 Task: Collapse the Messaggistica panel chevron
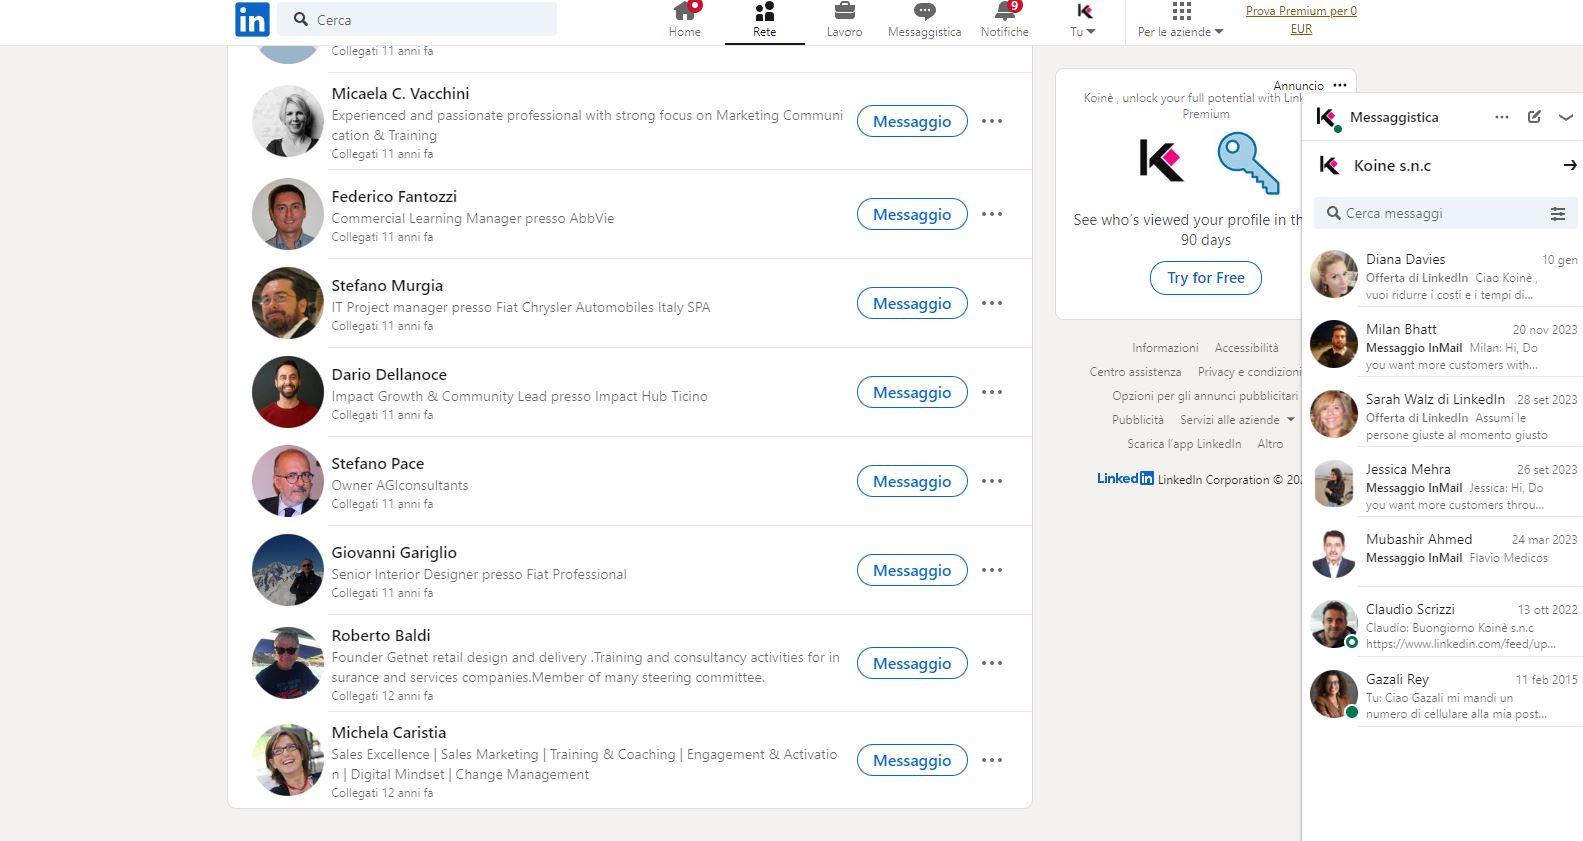(1565, 117)
